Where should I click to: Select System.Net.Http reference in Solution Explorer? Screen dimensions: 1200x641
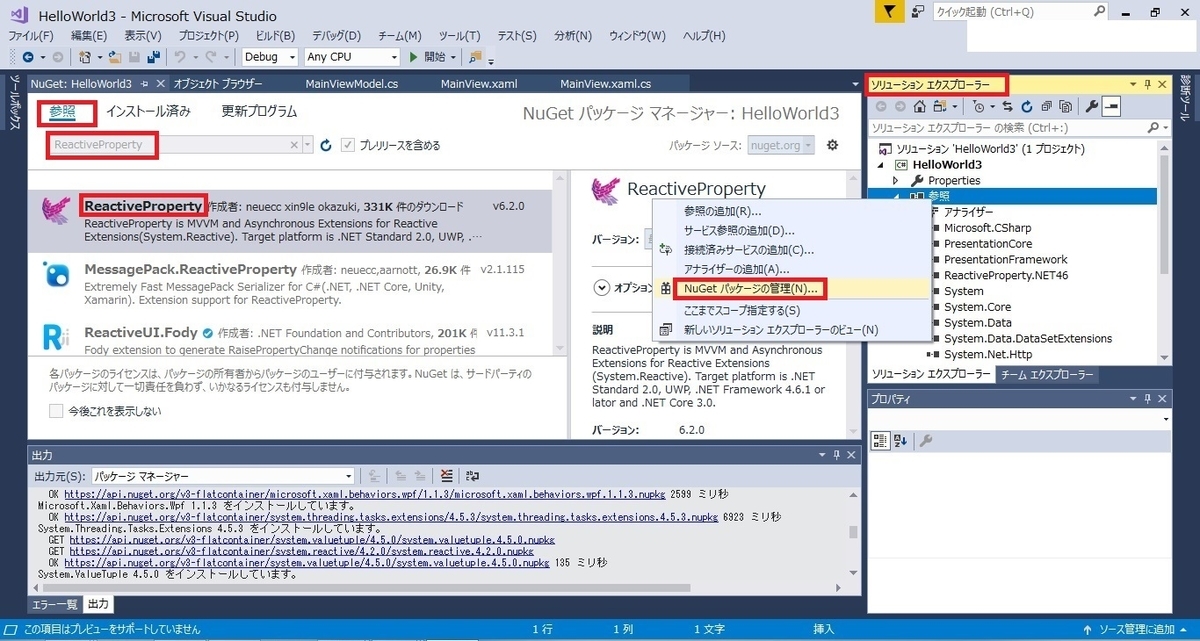(987, 354)
